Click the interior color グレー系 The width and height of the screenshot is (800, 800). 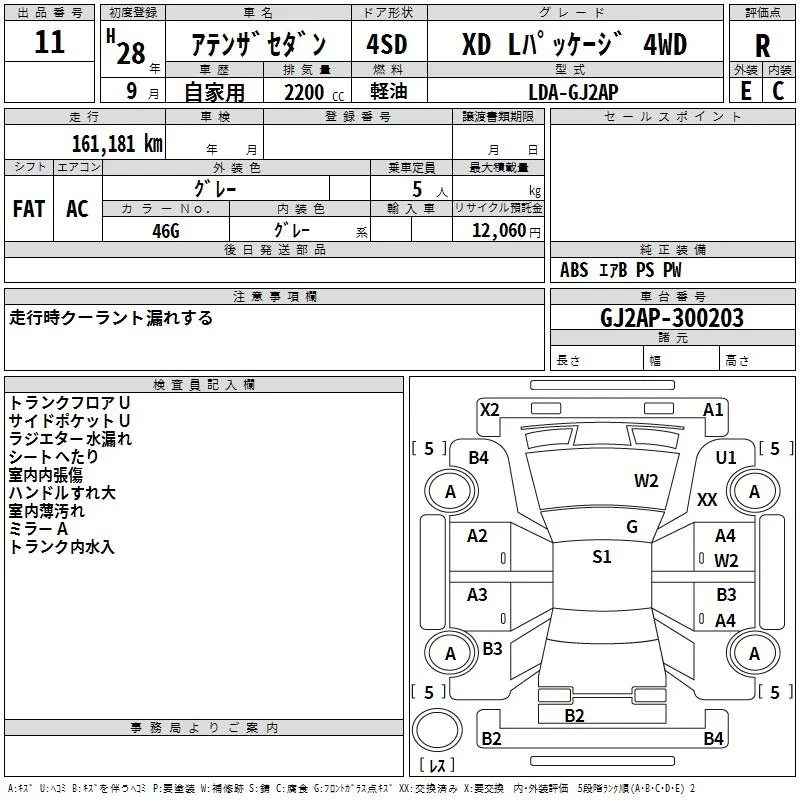320,231
